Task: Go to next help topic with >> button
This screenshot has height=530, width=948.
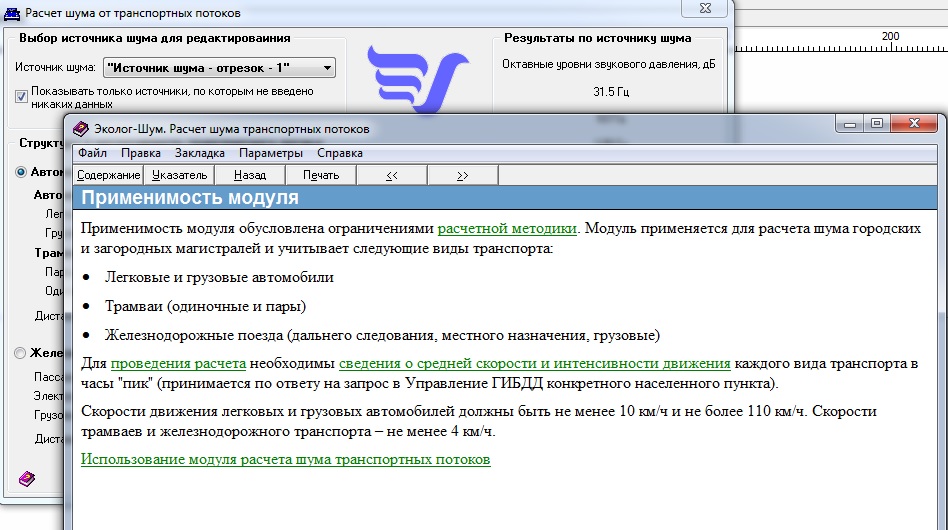Action: (462, 175)
